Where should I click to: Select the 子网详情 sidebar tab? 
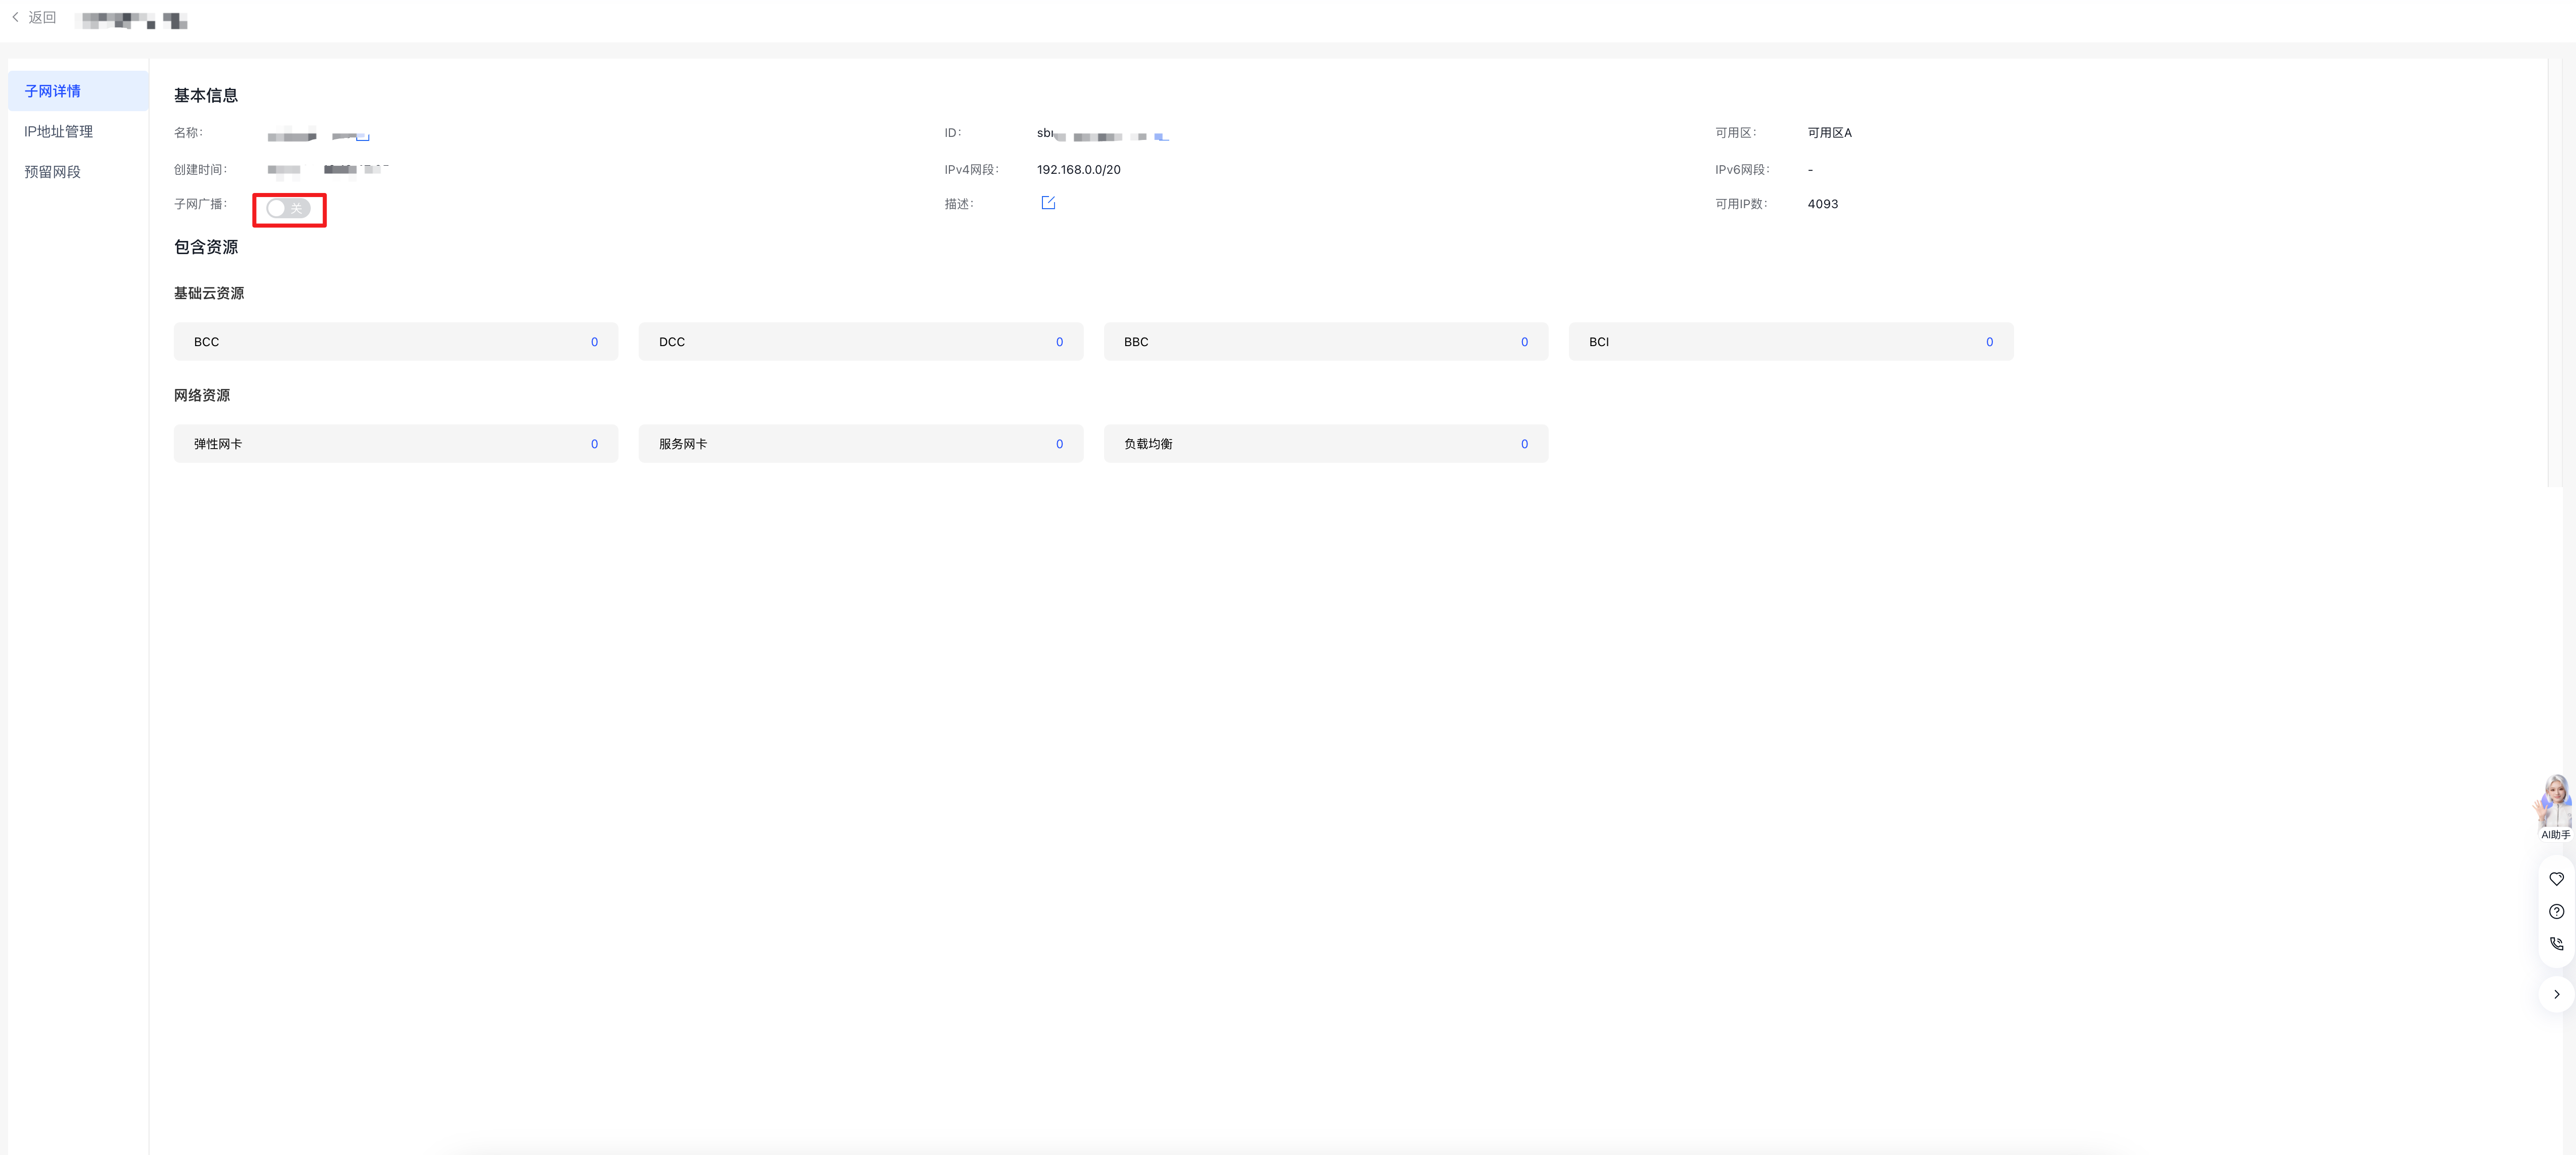tap(78, 91)
